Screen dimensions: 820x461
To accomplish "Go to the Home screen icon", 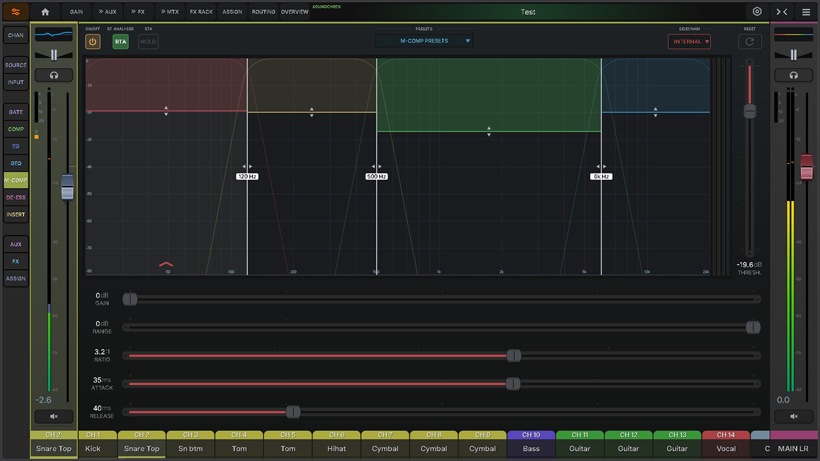I will point(45,11).
